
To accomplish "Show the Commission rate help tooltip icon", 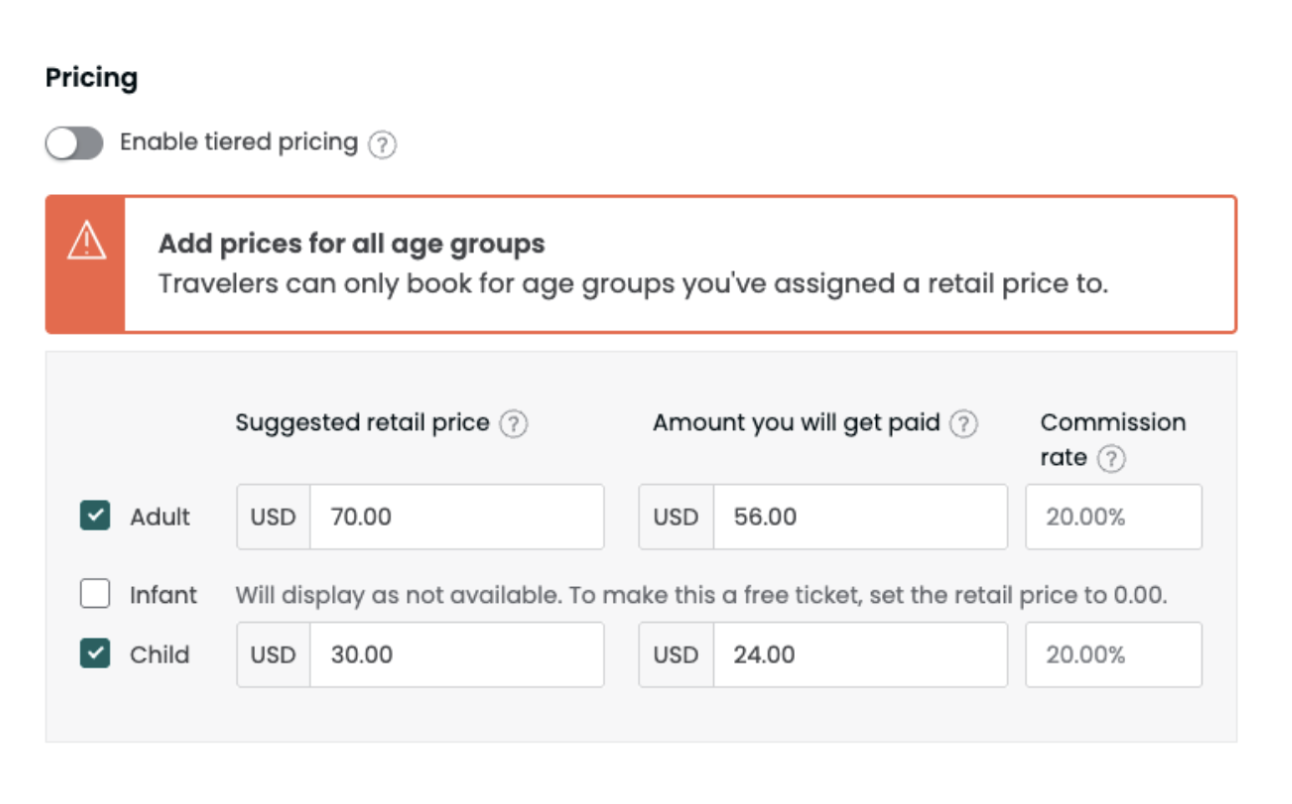I will coord(1110,459).
